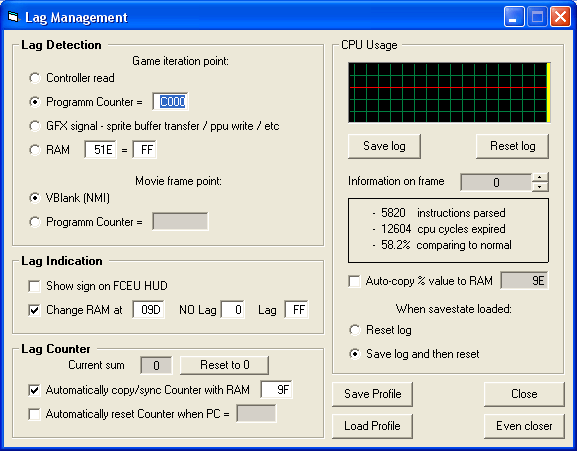Select GFX signal sprite buffer transfer option
Screen dimensions: 577x451
point(35,126)
